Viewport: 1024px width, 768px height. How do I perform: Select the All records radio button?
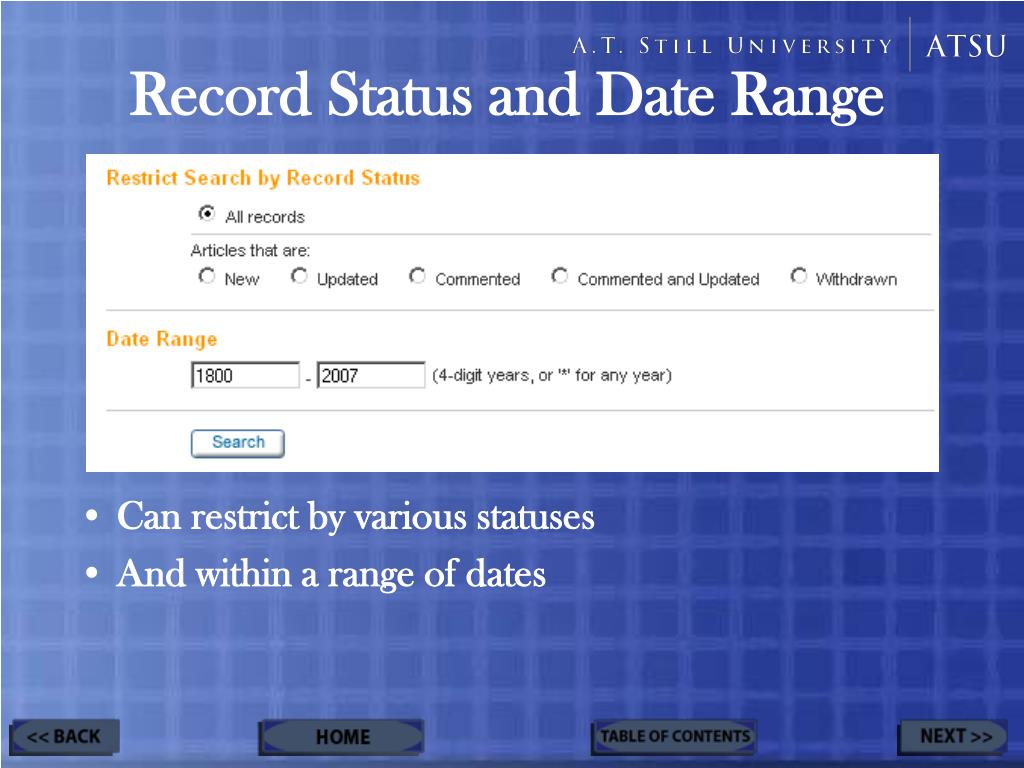[x=207, y=214]
